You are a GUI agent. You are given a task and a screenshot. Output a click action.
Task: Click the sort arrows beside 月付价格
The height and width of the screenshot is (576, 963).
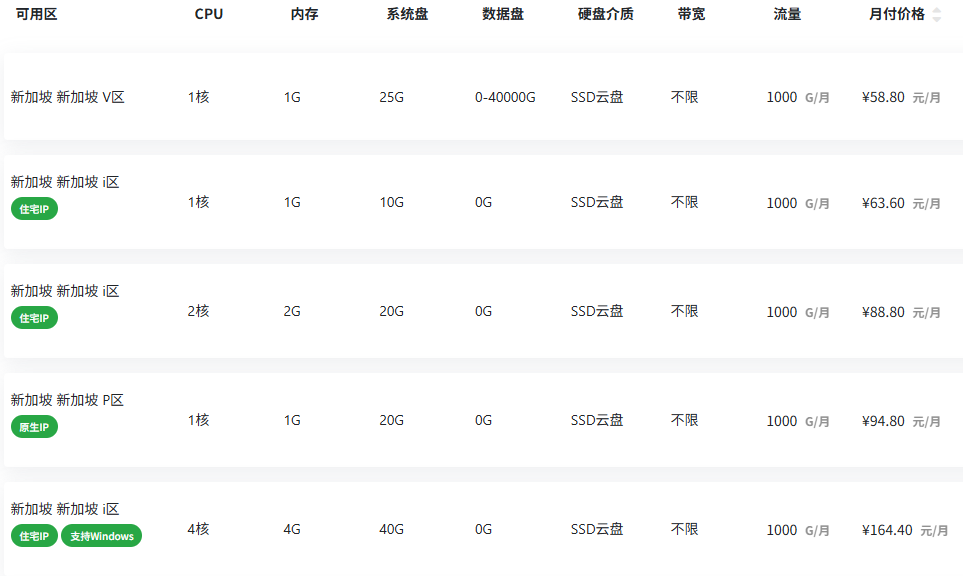[x=936, y=14]
